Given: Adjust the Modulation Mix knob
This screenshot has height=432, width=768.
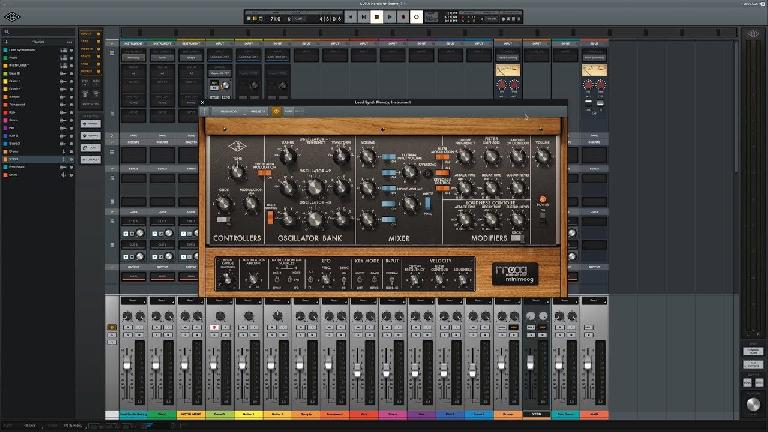Looking at the screenshot, I should point(251,202).
